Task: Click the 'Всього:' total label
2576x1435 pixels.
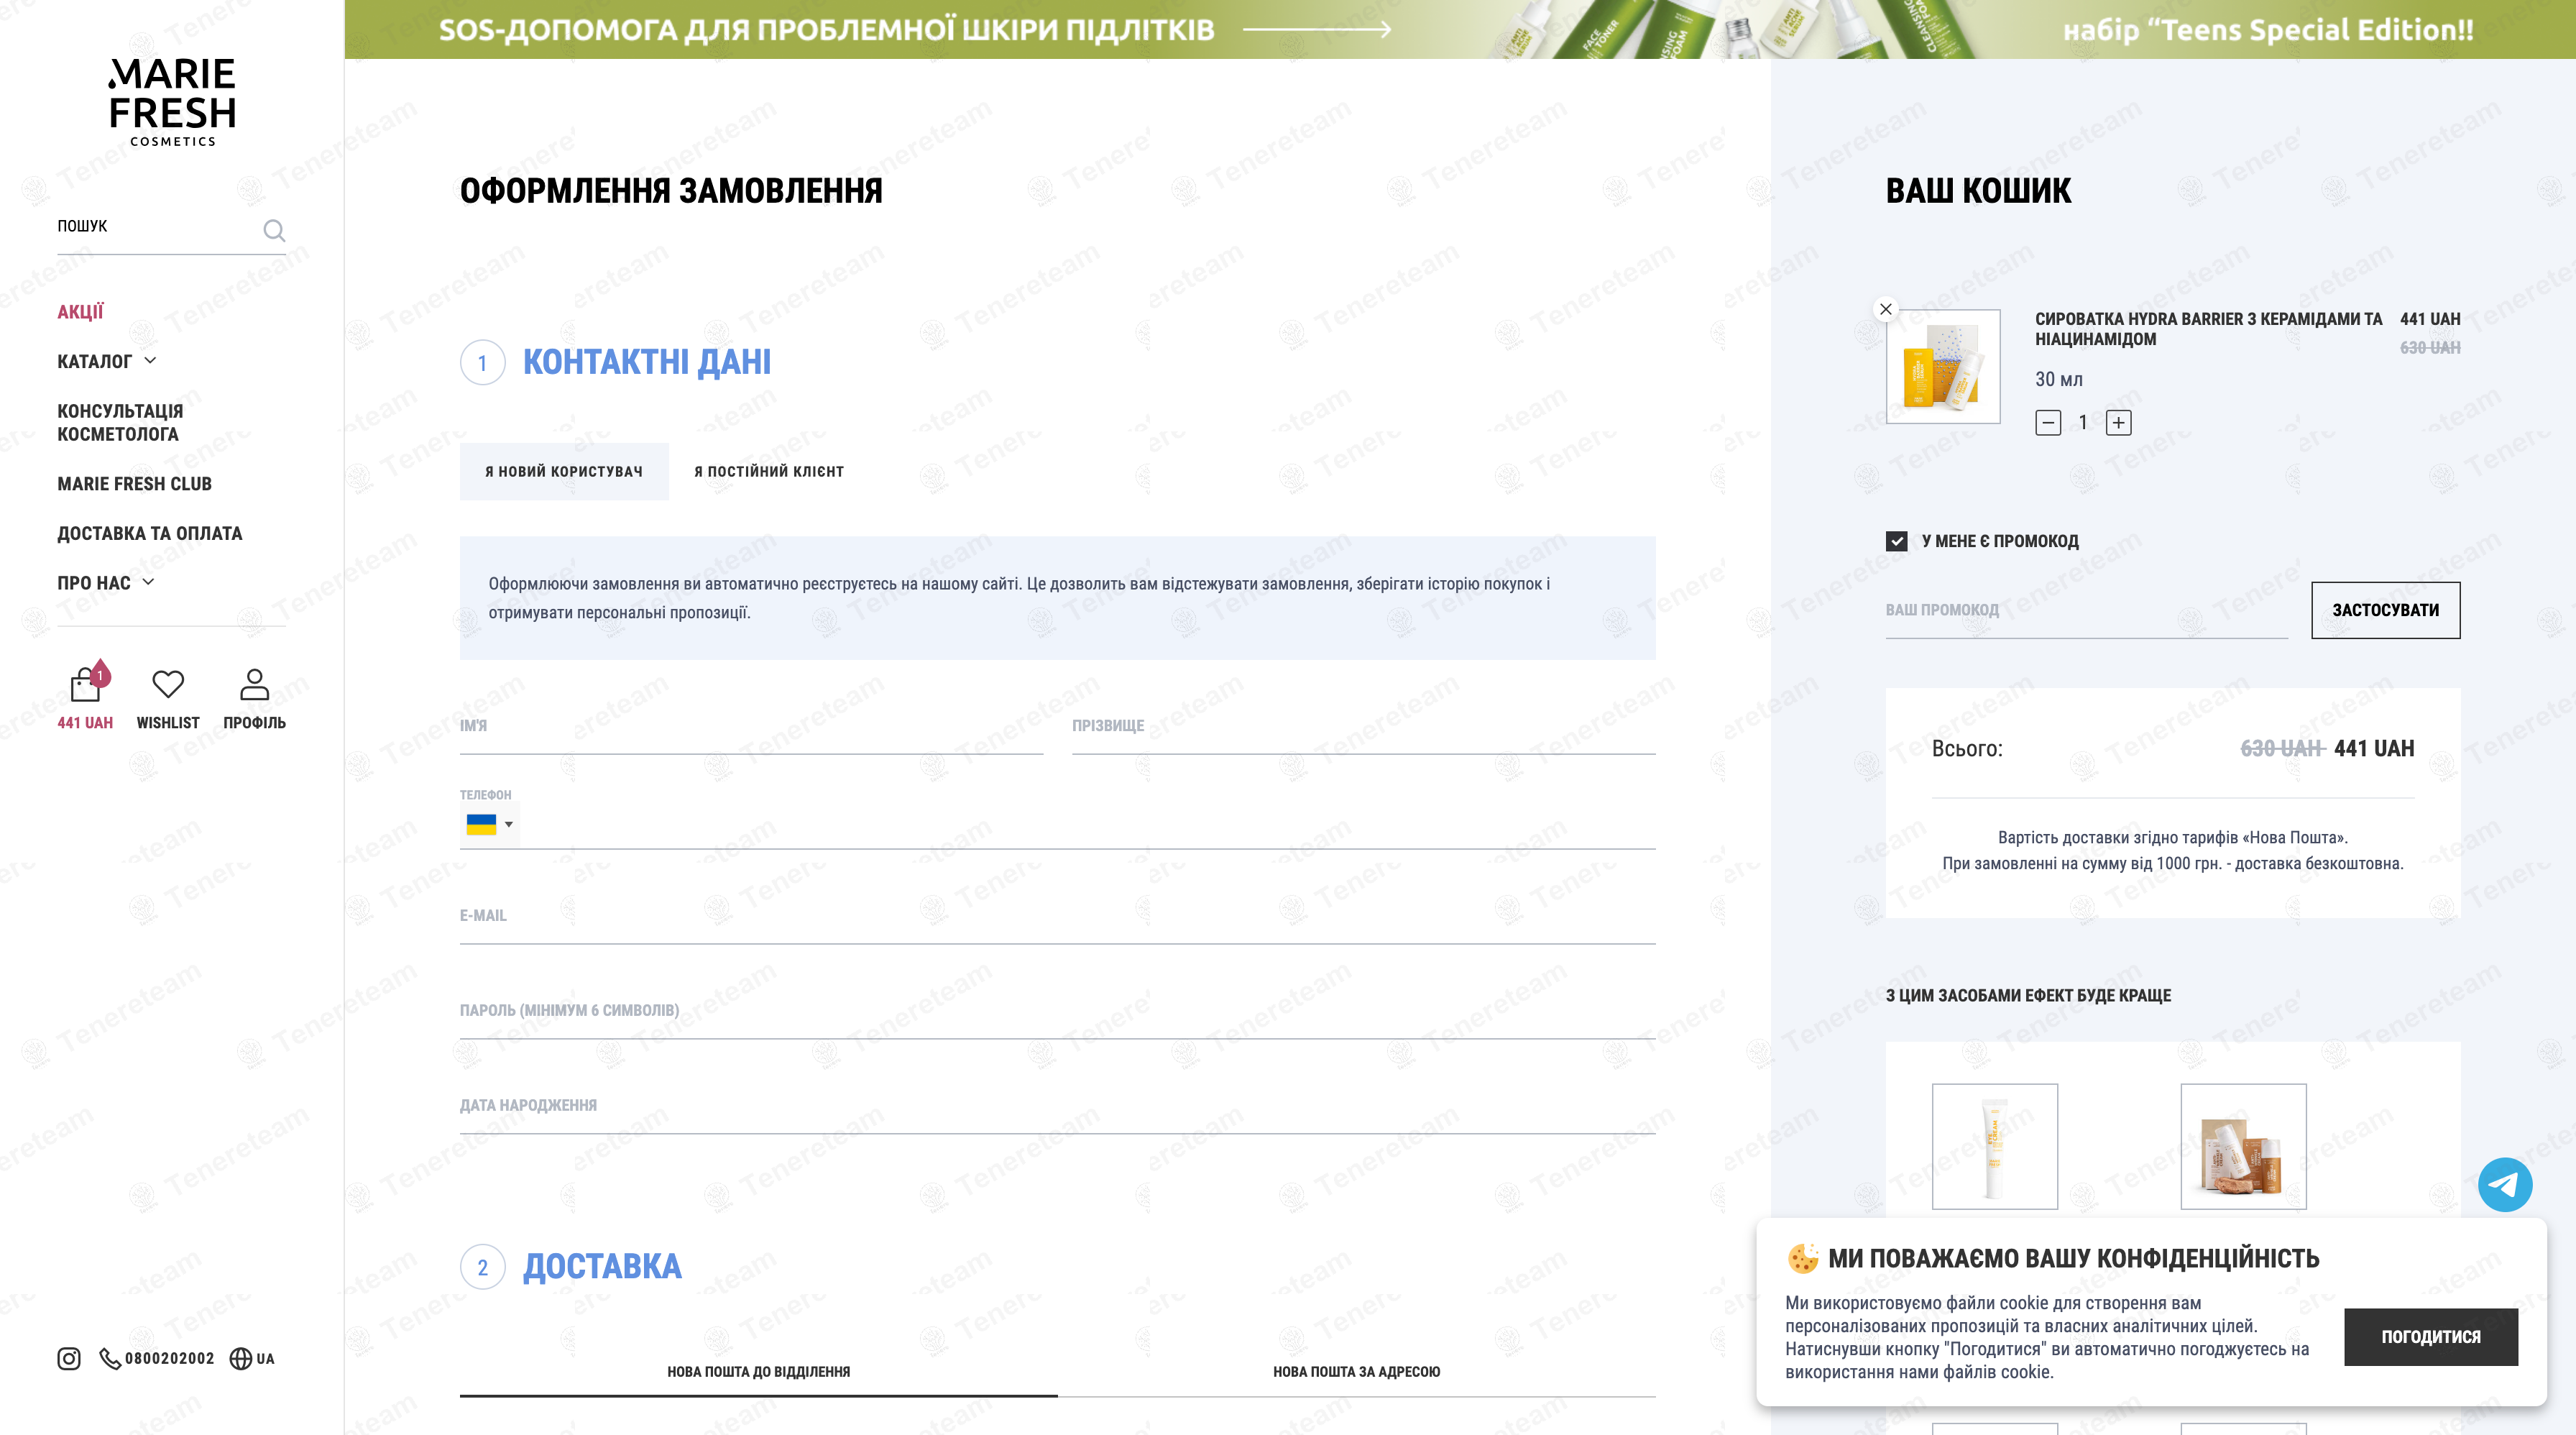Action: coord(1967,749)
